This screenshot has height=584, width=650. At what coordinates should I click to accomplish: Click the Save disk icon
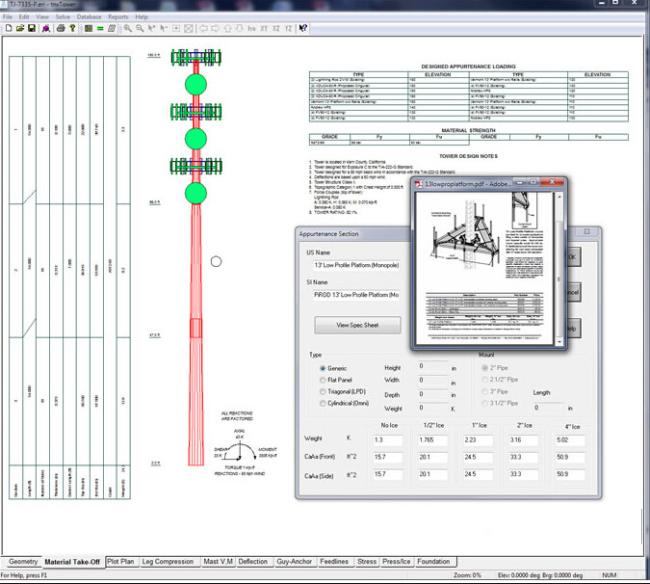point(31,28)
